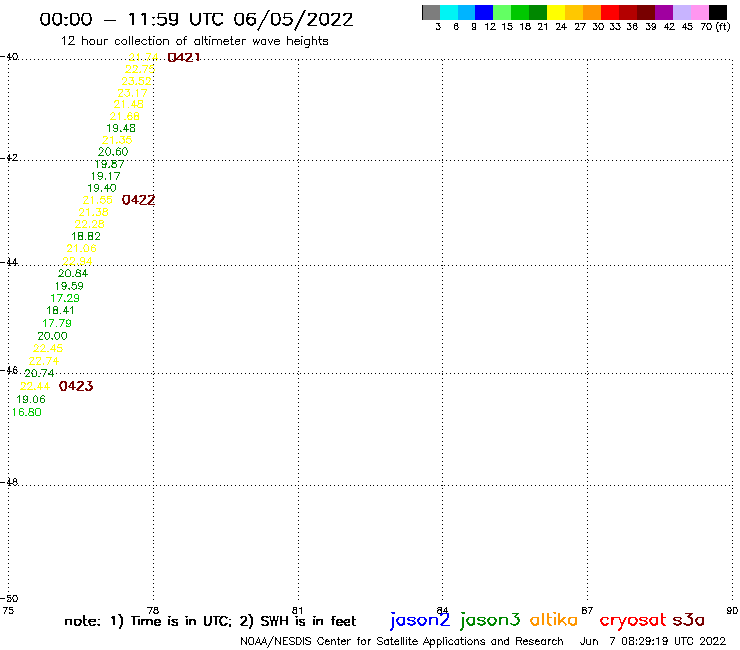Click the purple legend color swatch
Screen dimensions: 740x650
(664, 12)
